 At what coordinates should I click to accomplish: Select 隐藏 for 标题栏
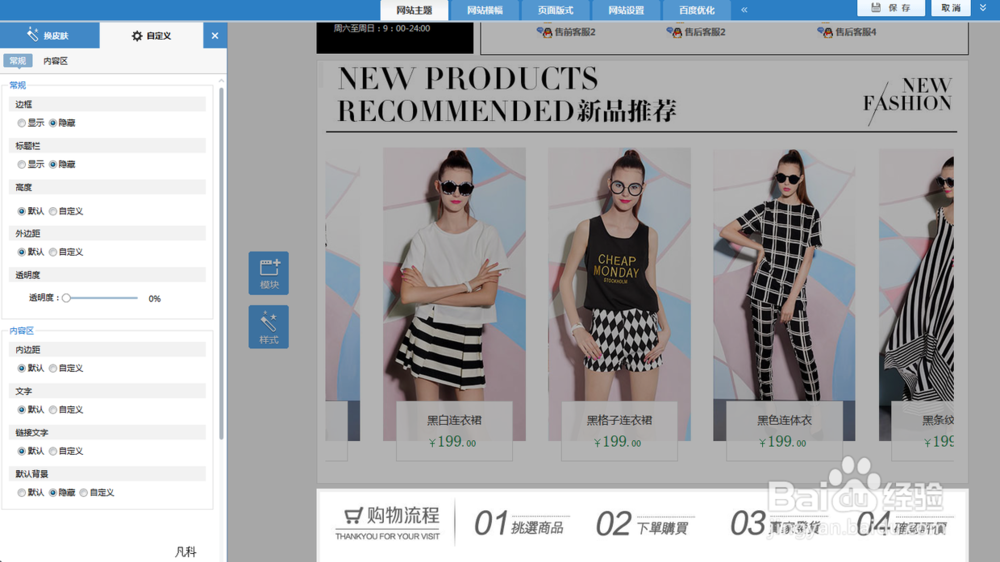coord(53,165)
